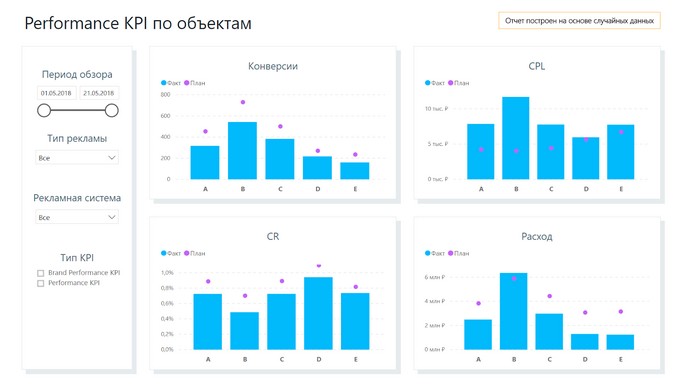Image resolution: width=682 pixels, height=391 pixels.
Task: Click the purple План legend dot in CPL chart
Action: pyautogui.click(x=451, y=83)
